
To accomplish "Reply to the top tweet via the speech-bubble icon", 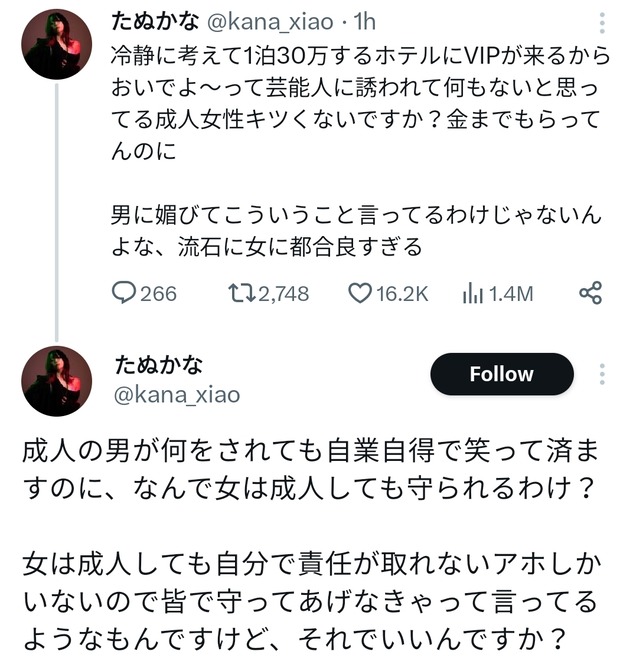I will coord(123,293).
